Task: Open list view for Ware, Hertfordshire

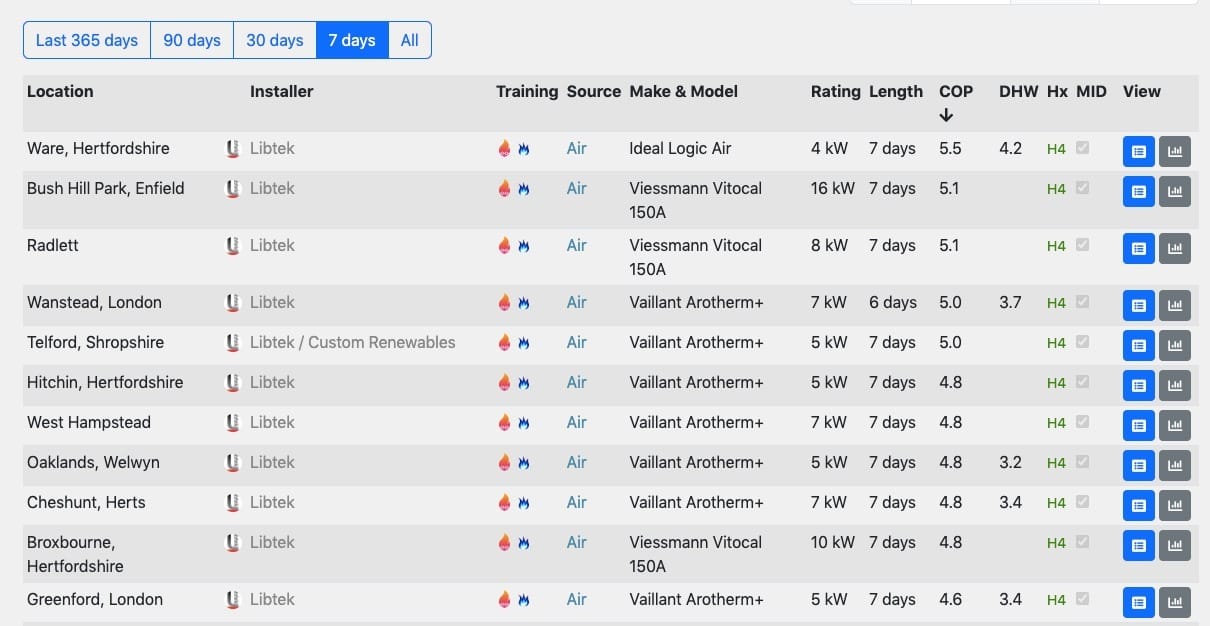Action: (1138, 152)
